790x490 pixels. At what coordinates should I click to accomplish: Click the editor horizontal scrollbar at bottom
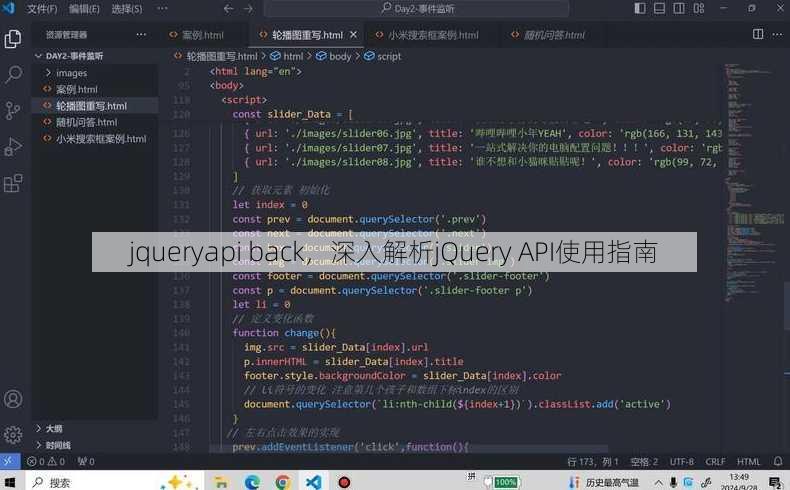pyautogui.click(x=408, y=448)
